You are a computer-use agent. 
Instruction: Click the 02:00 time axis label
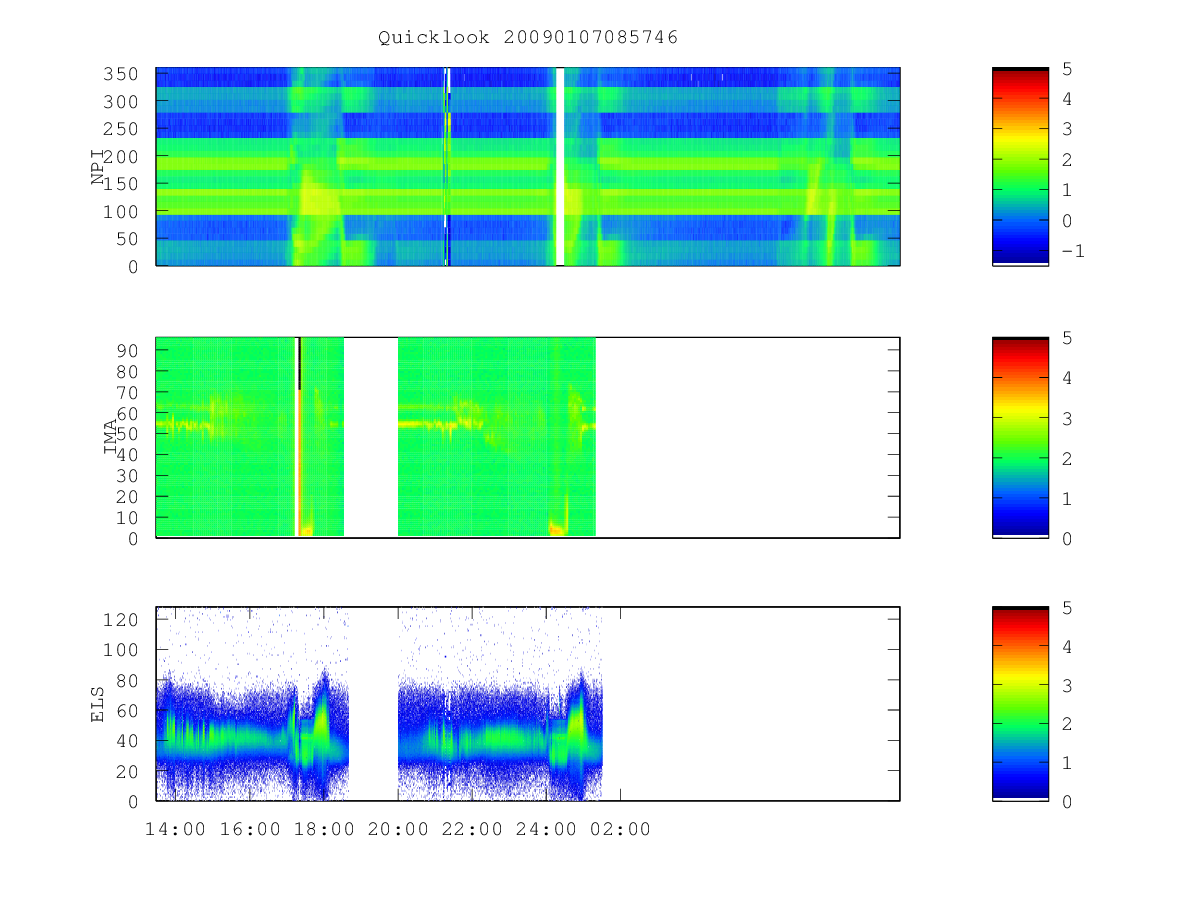620,830
